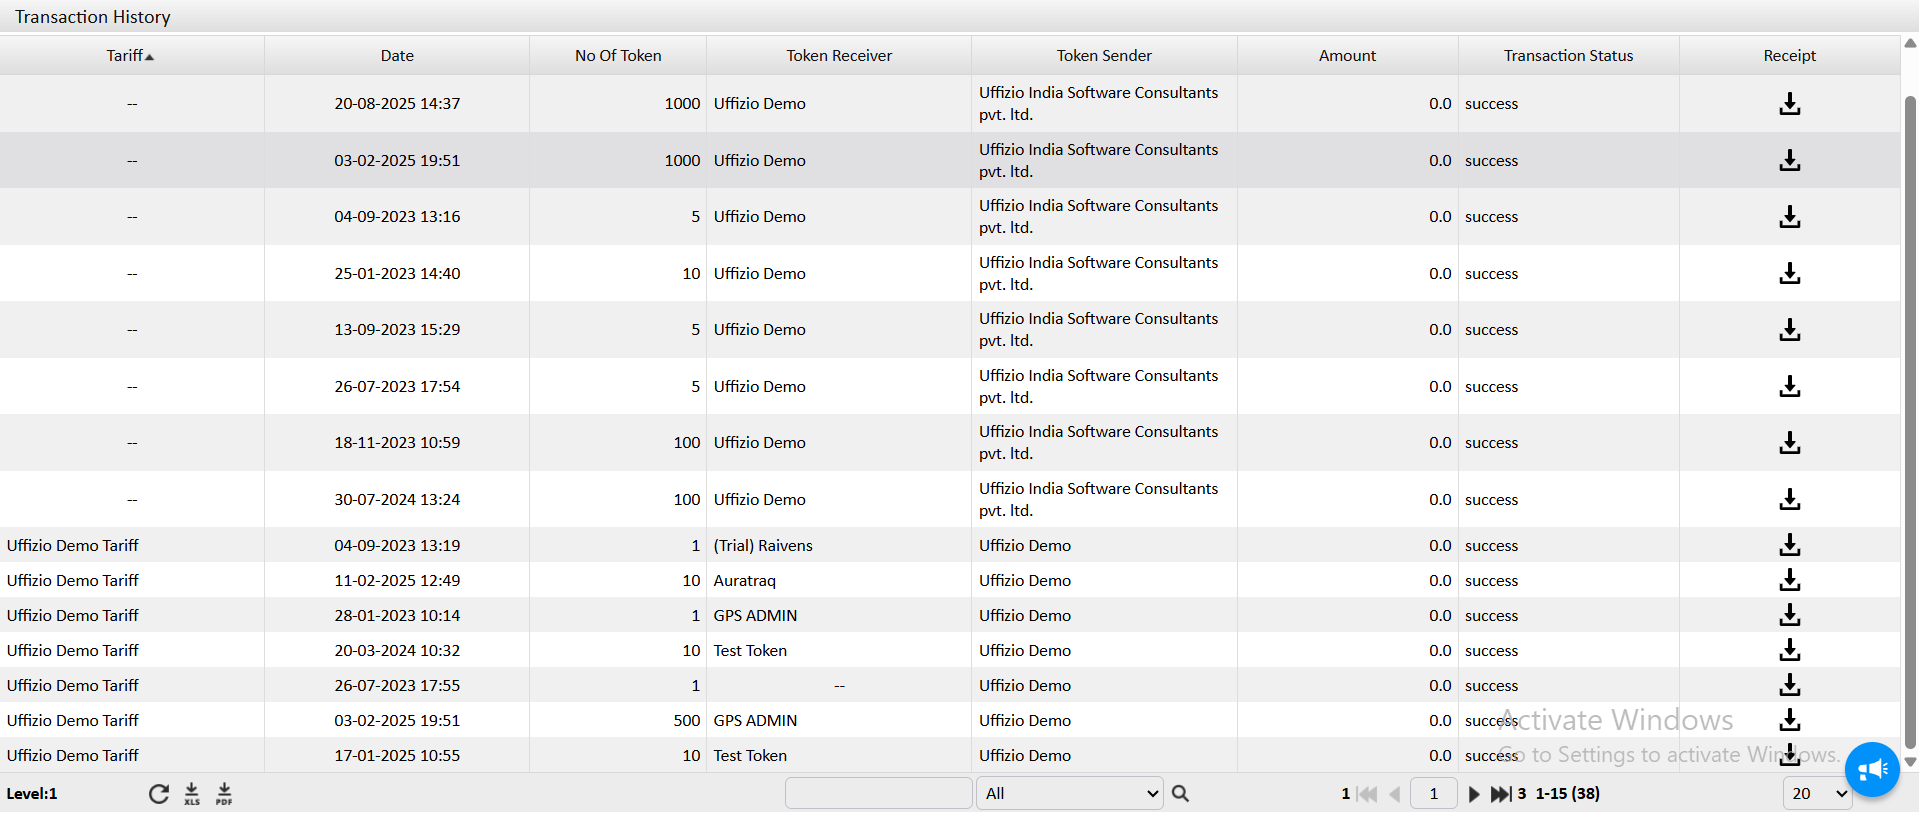Click the refresh icon in the footer

click(158, 794)
